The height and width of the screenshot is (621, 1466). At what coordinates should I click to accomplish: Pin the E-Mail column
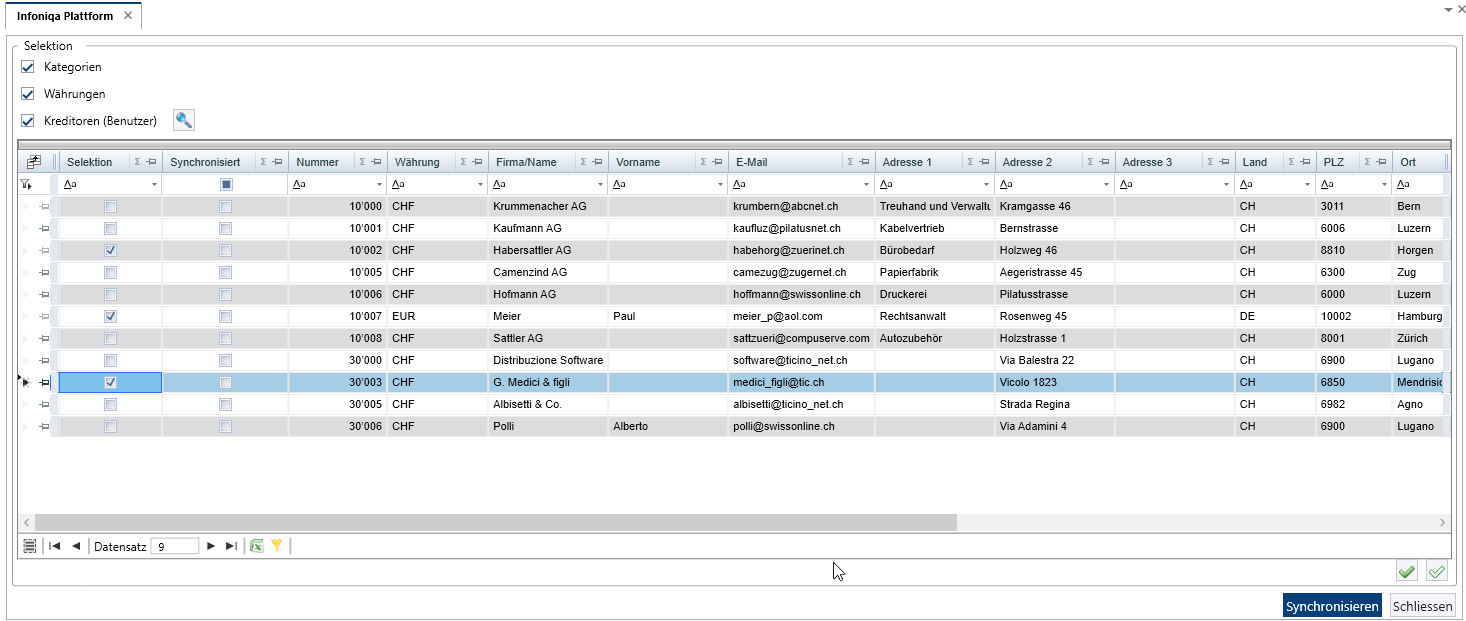coord(864,162)
